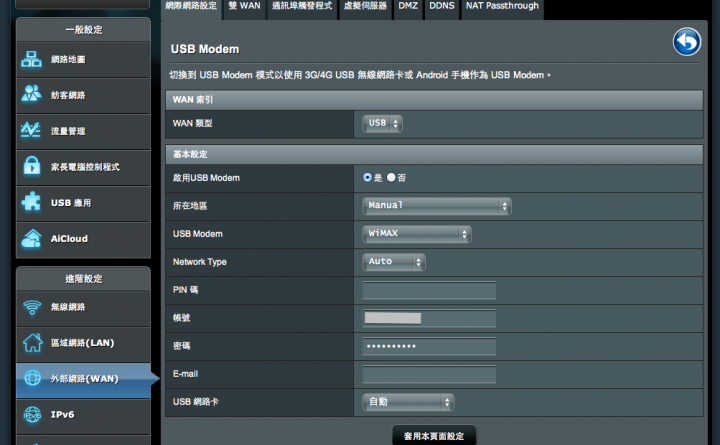The width and height of the screenshot is (720, 445).
Task: Click the 所在地區 row label
Action: [190, 206]
